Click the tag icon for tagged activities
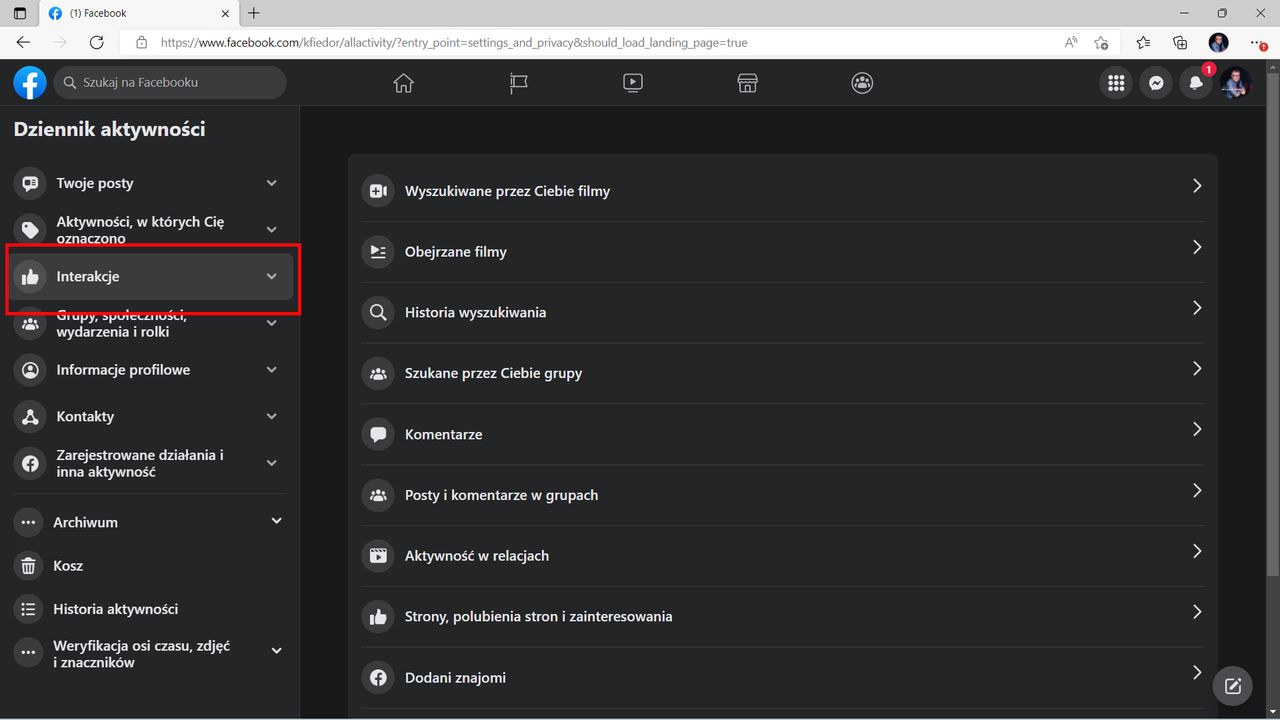 pos(31,230)
